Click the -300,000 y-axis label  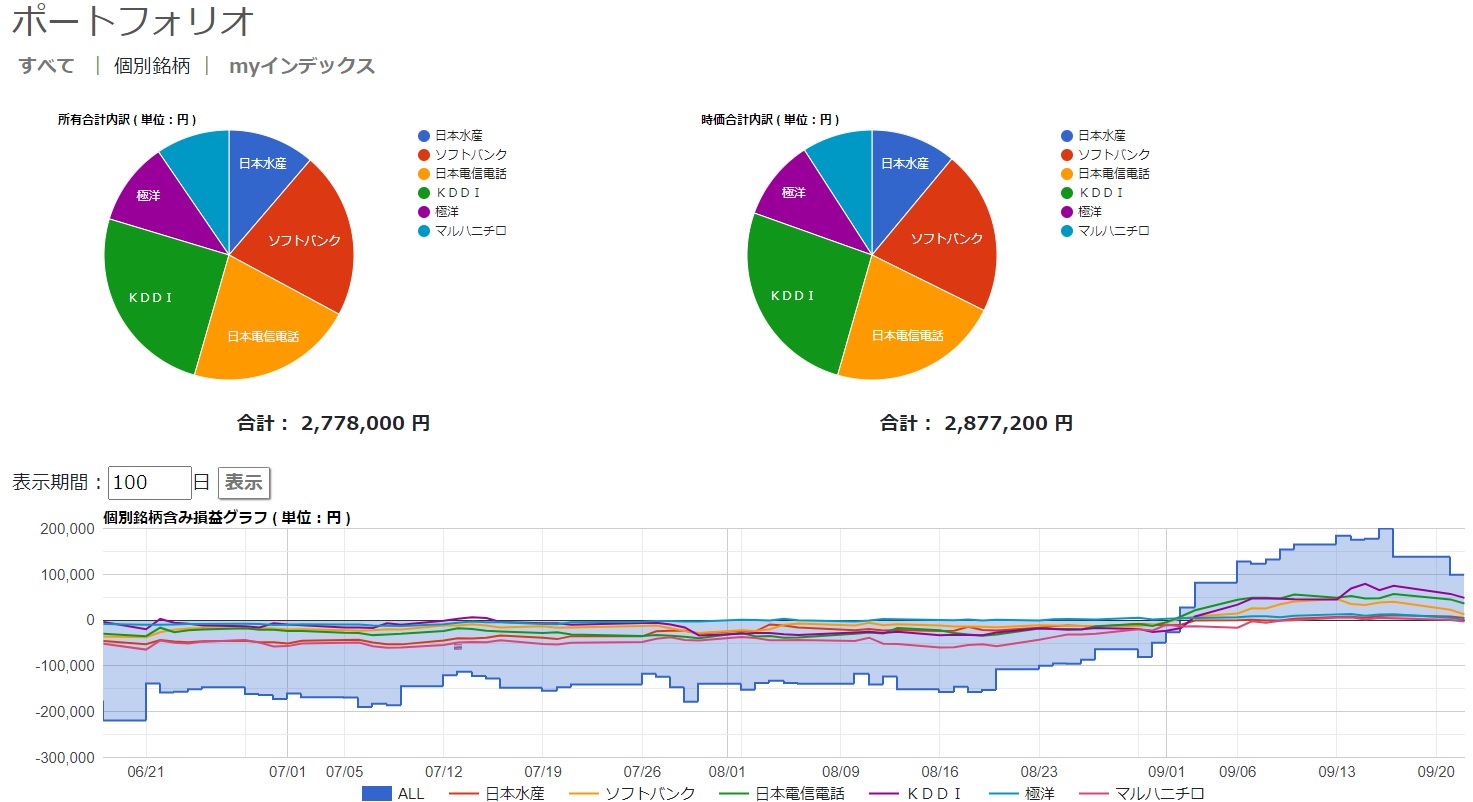tap(63, 757)
